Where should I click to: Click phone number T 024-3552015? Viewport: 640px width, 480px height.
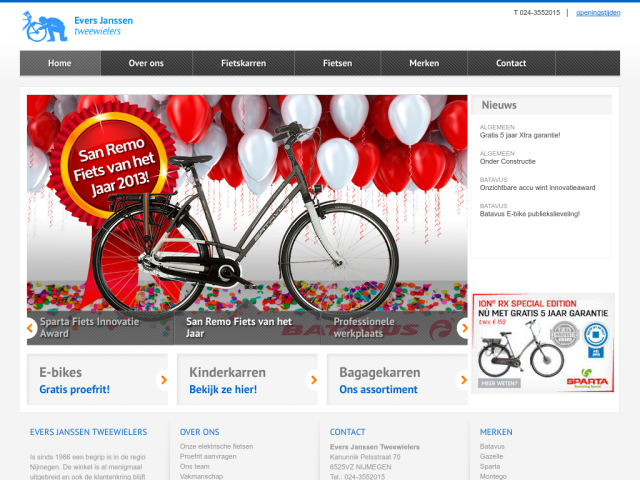[x=537, y=13]
